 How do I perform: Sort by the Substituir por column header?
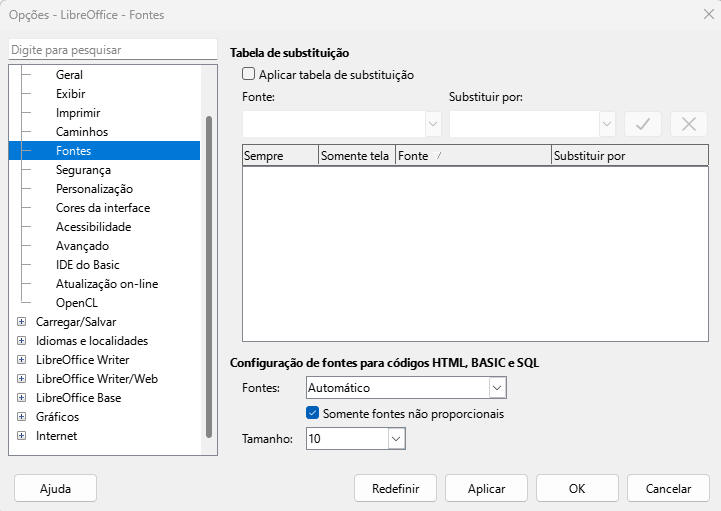click(630, 155)
